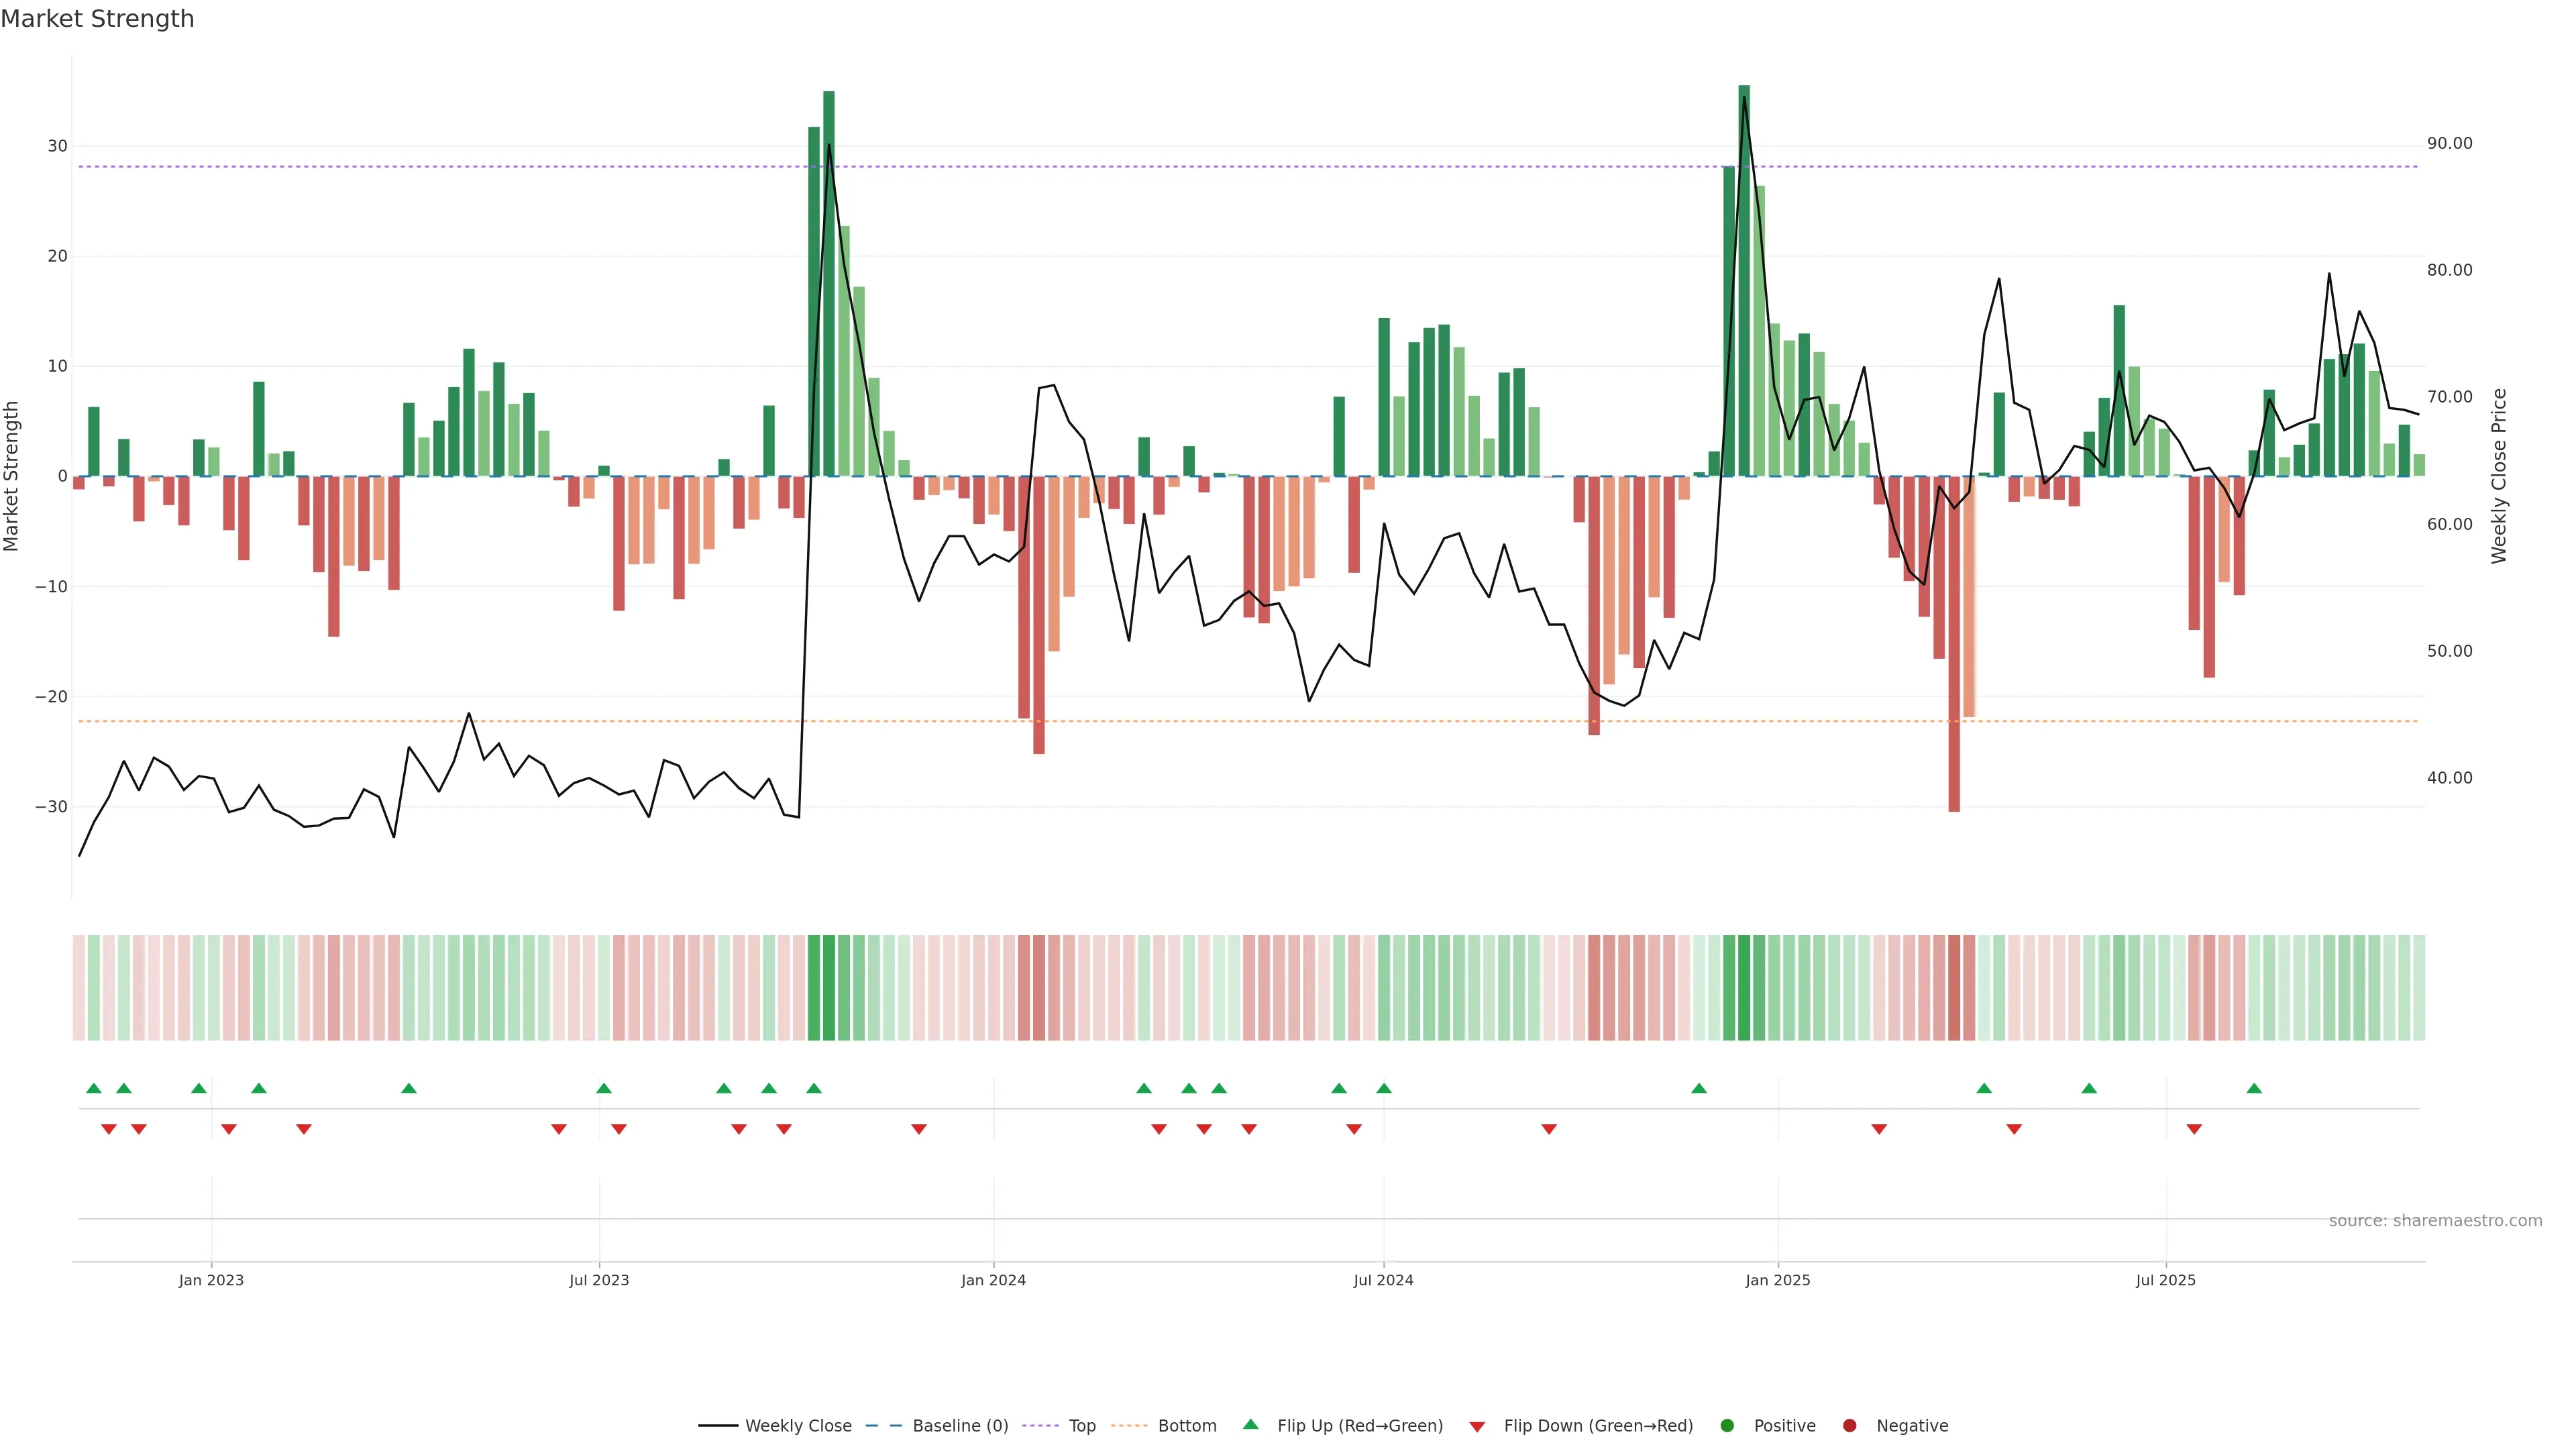Click the Market Strength chart title

(97, 19)
